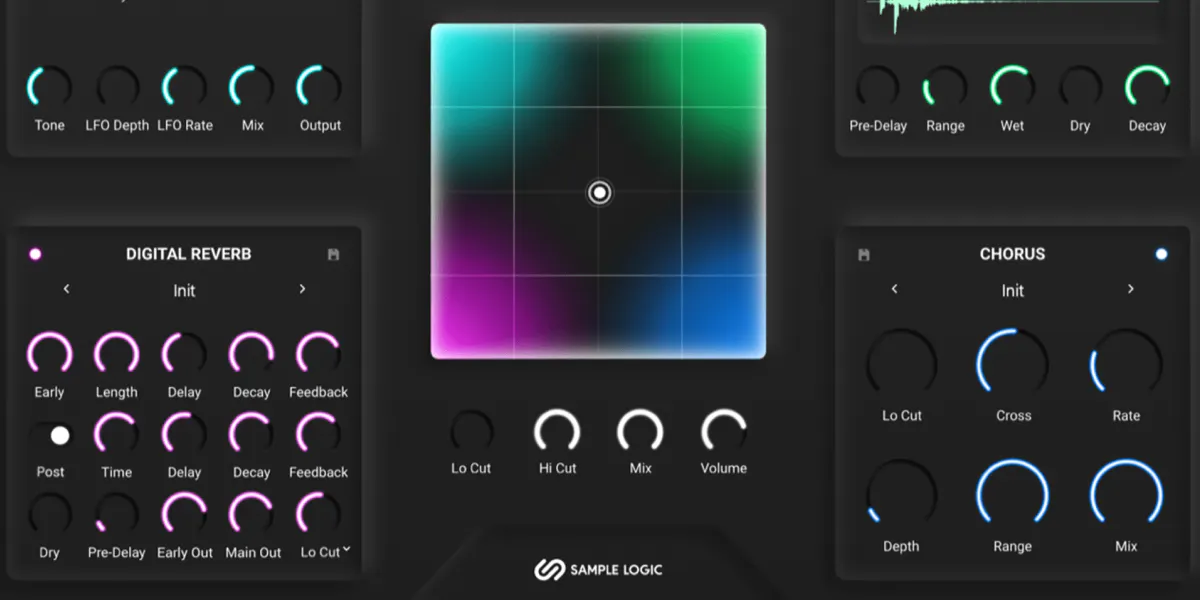Click the Init preset name in Chorus panel
Viewport: 1200px width, 600px height.
coord(1012,290)
